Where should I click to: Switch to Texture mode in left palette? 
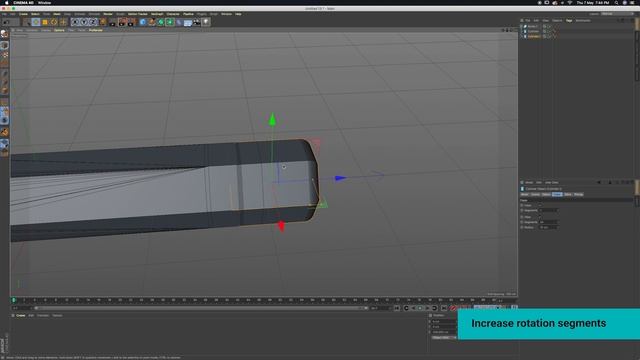[4, 55]
